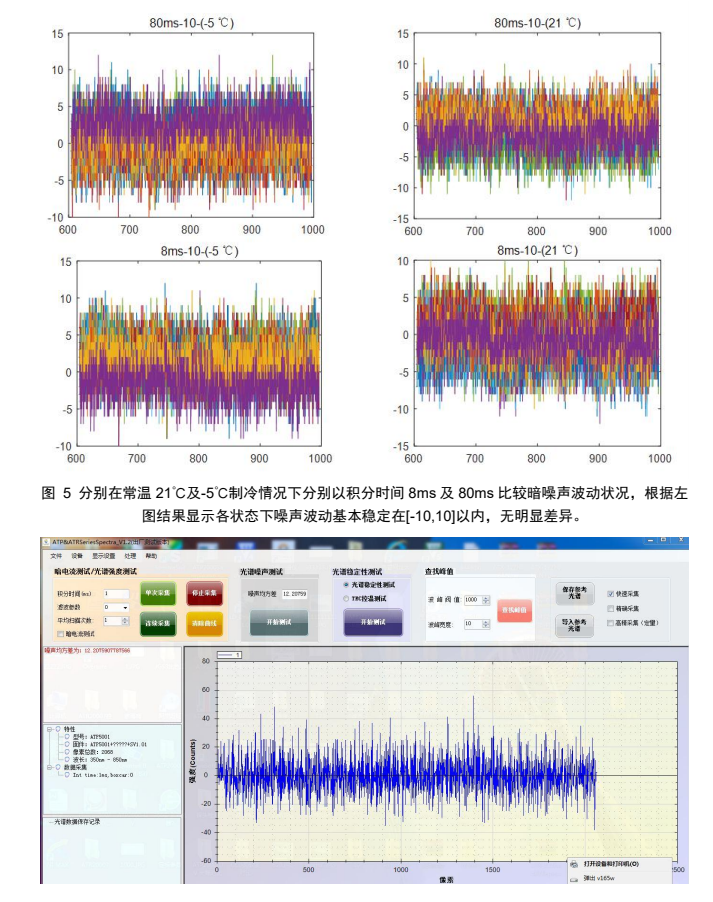Click the 平均扫描次数 spinner arrows
713x902 pixels.
point(125,620)
